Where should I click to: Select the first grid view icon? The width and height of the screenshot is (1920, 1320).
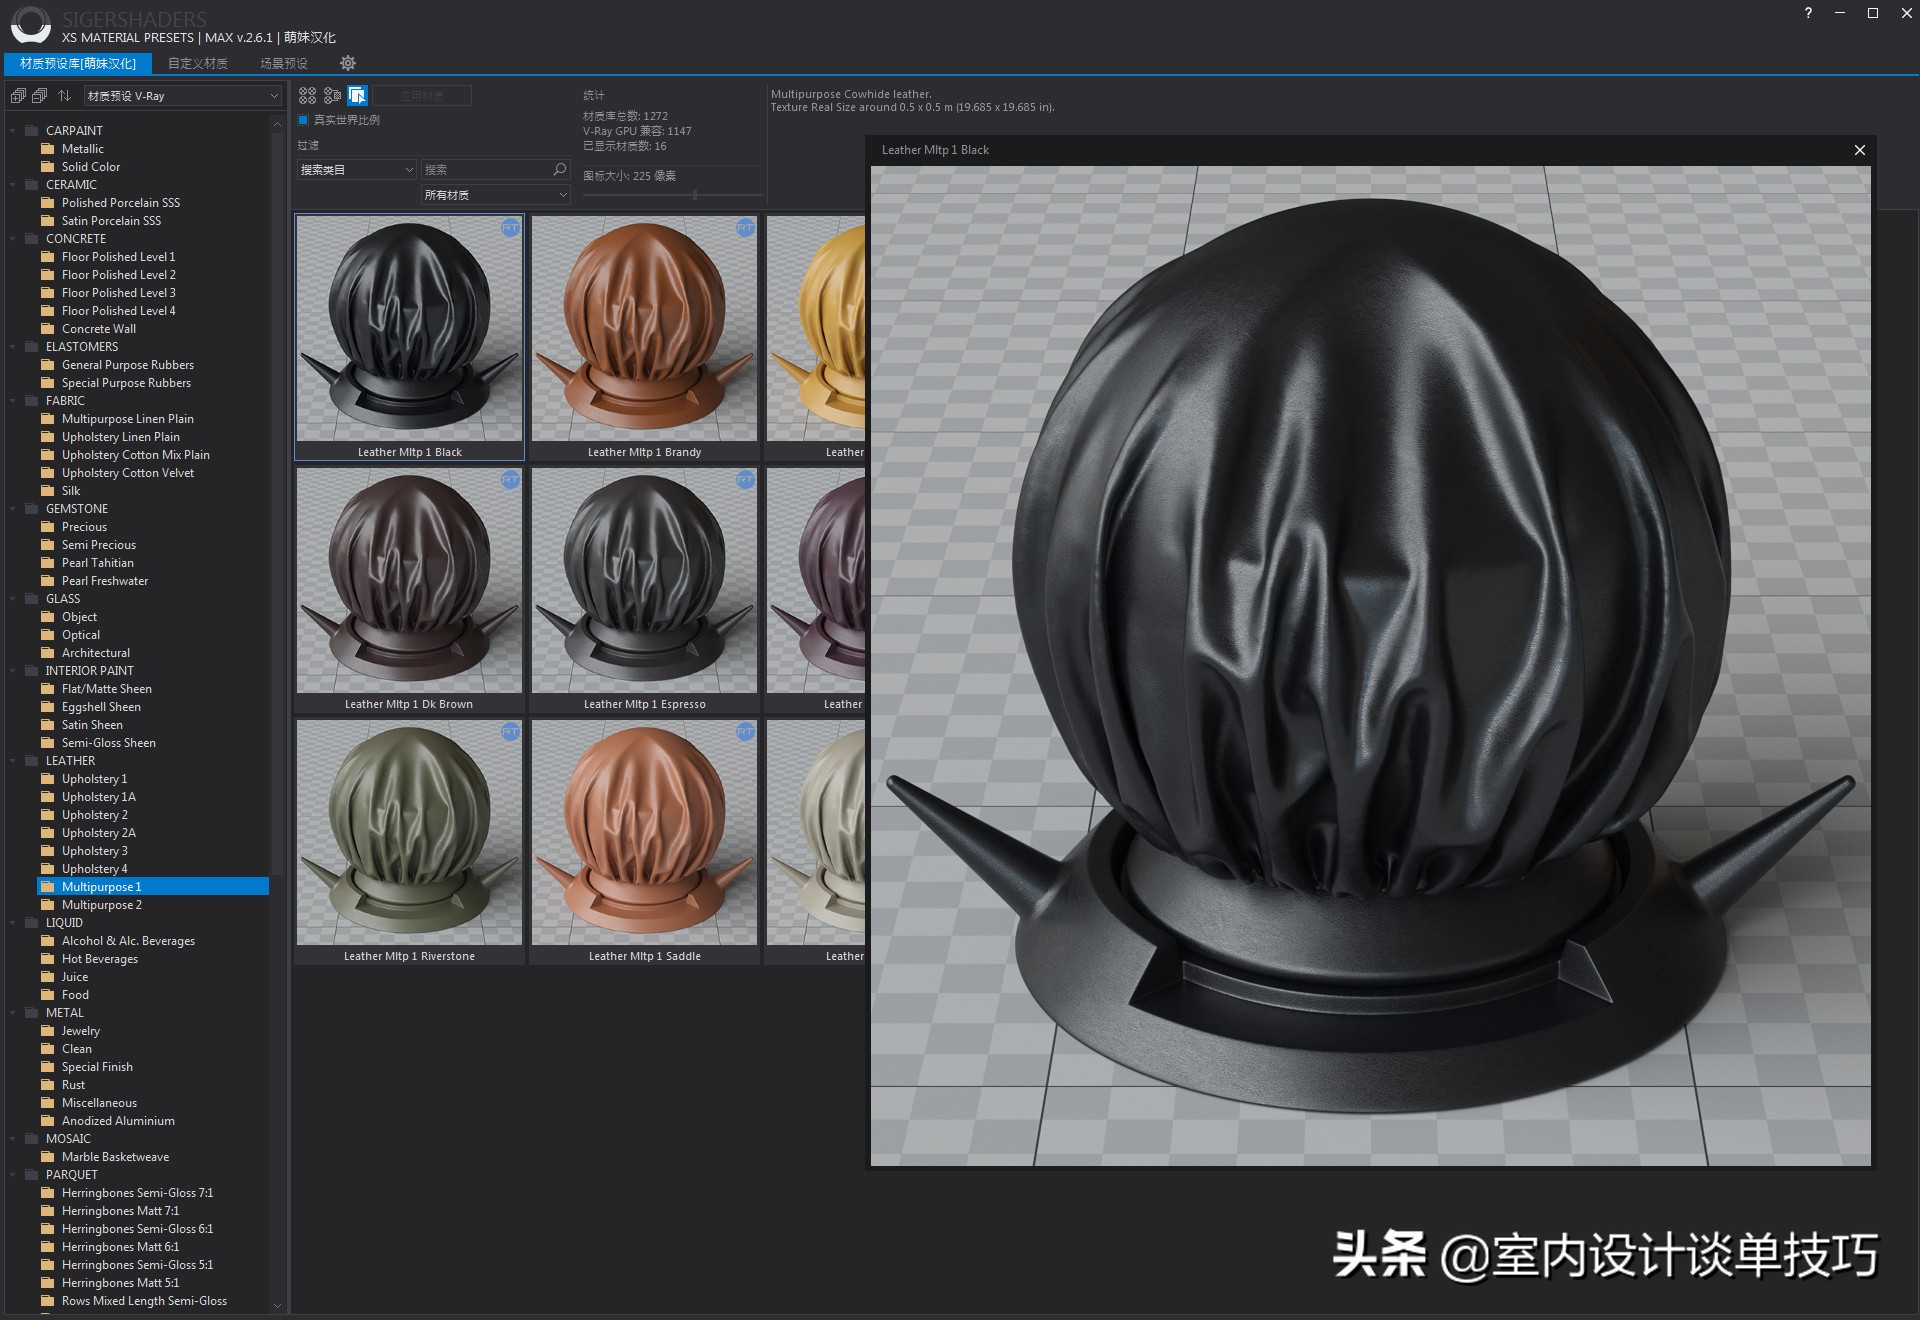click(306, 96)
